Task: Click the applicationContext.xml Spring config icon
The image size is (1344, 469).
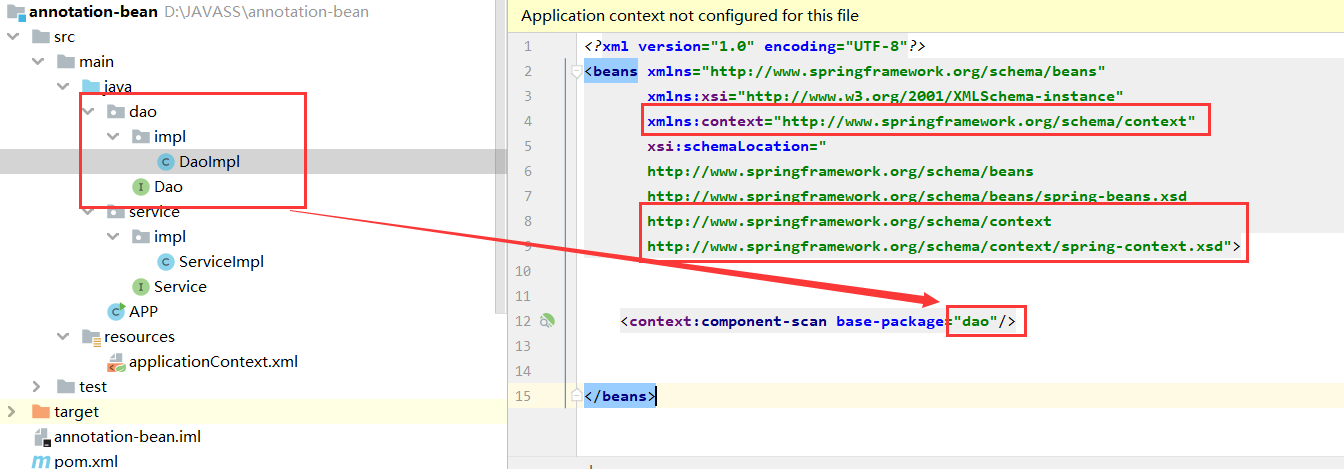Action: (116, 362)
